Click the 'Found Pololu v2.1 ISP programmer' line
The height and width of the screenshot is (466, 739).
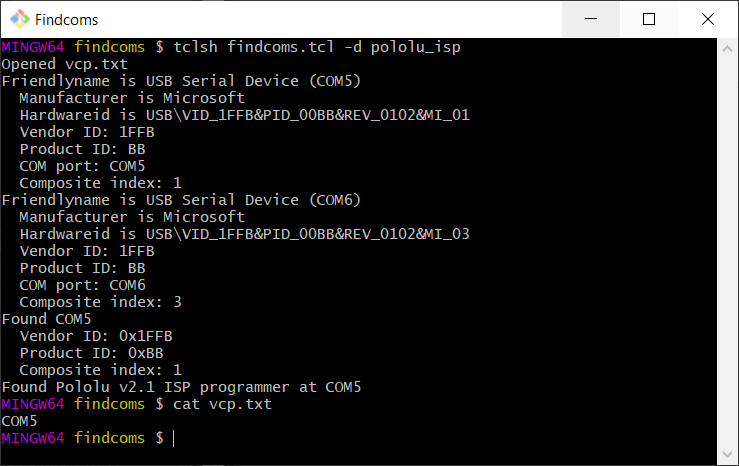coord(181,387)
